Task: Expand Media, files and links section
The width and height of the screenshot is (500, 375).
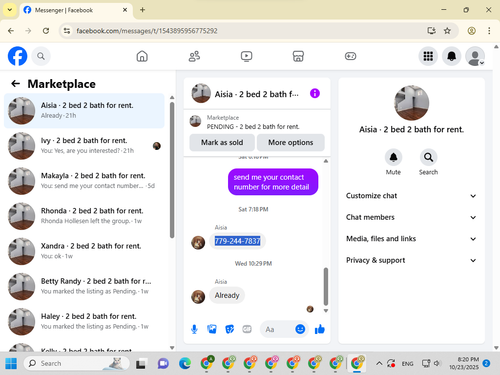Action: coord(411,239)
